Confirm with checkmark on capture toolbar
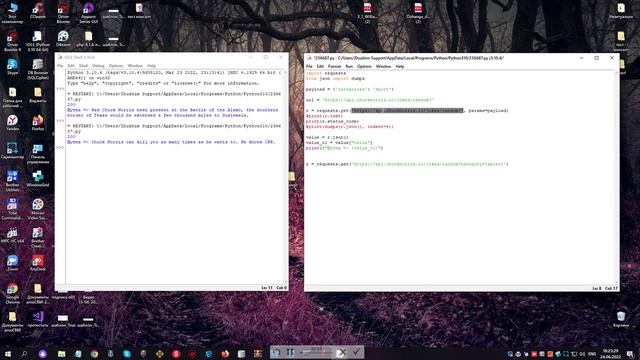640x360 pixels. [x=356, y=352]
